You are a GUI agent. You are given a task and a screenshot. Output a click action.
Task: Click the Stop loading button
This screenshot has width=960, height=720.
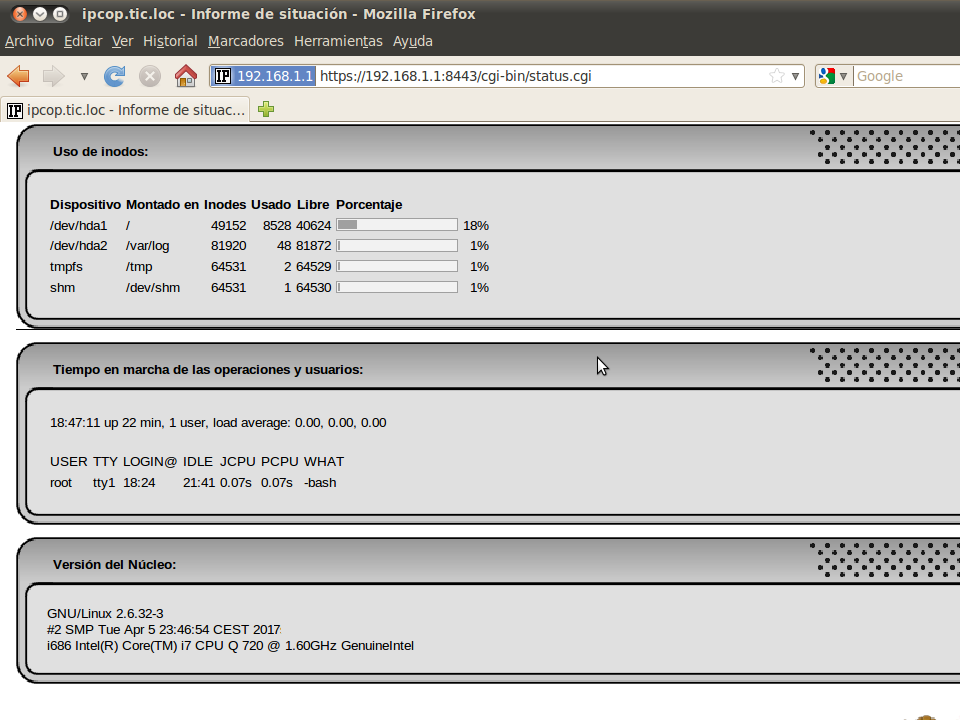pos(150,76)
